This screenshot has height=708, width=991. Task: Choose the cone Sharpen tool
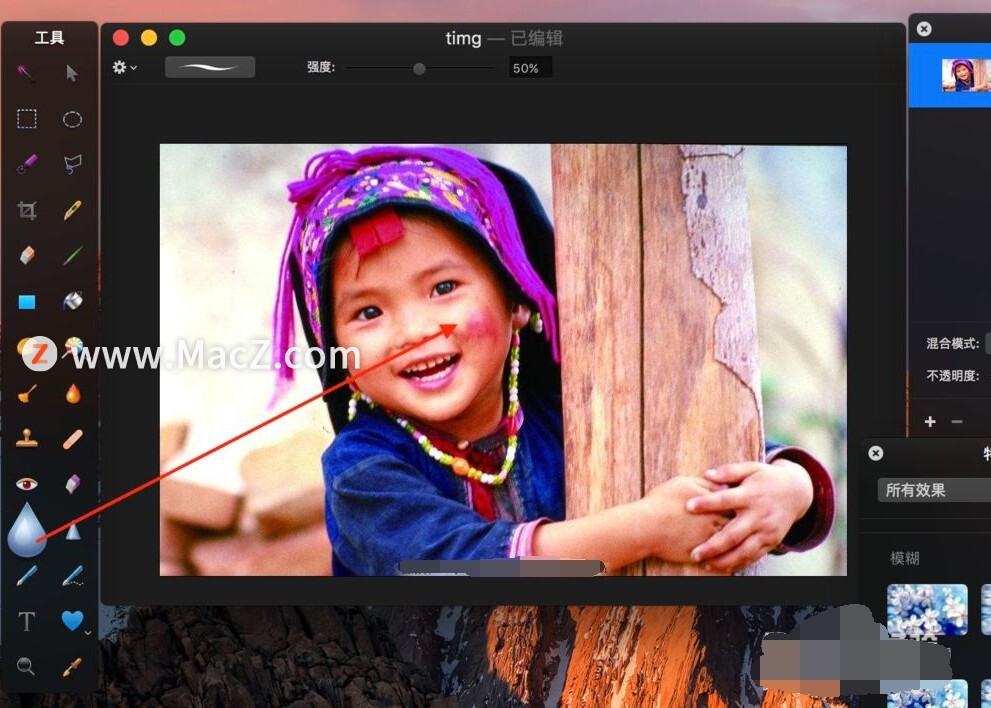coord(73,530)
